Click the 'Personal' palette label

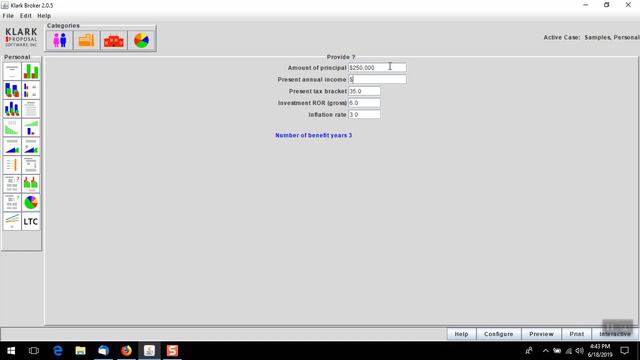tap(17, 57)
